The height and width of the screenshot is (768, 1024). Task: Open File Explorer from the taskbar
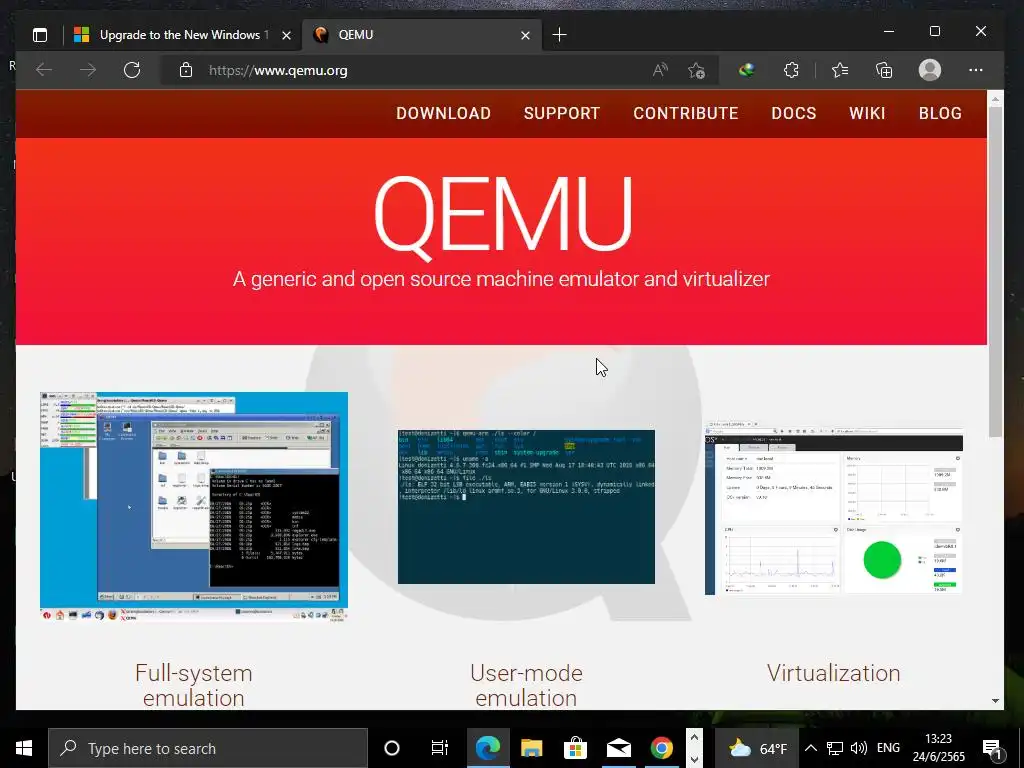pos(532,748)
